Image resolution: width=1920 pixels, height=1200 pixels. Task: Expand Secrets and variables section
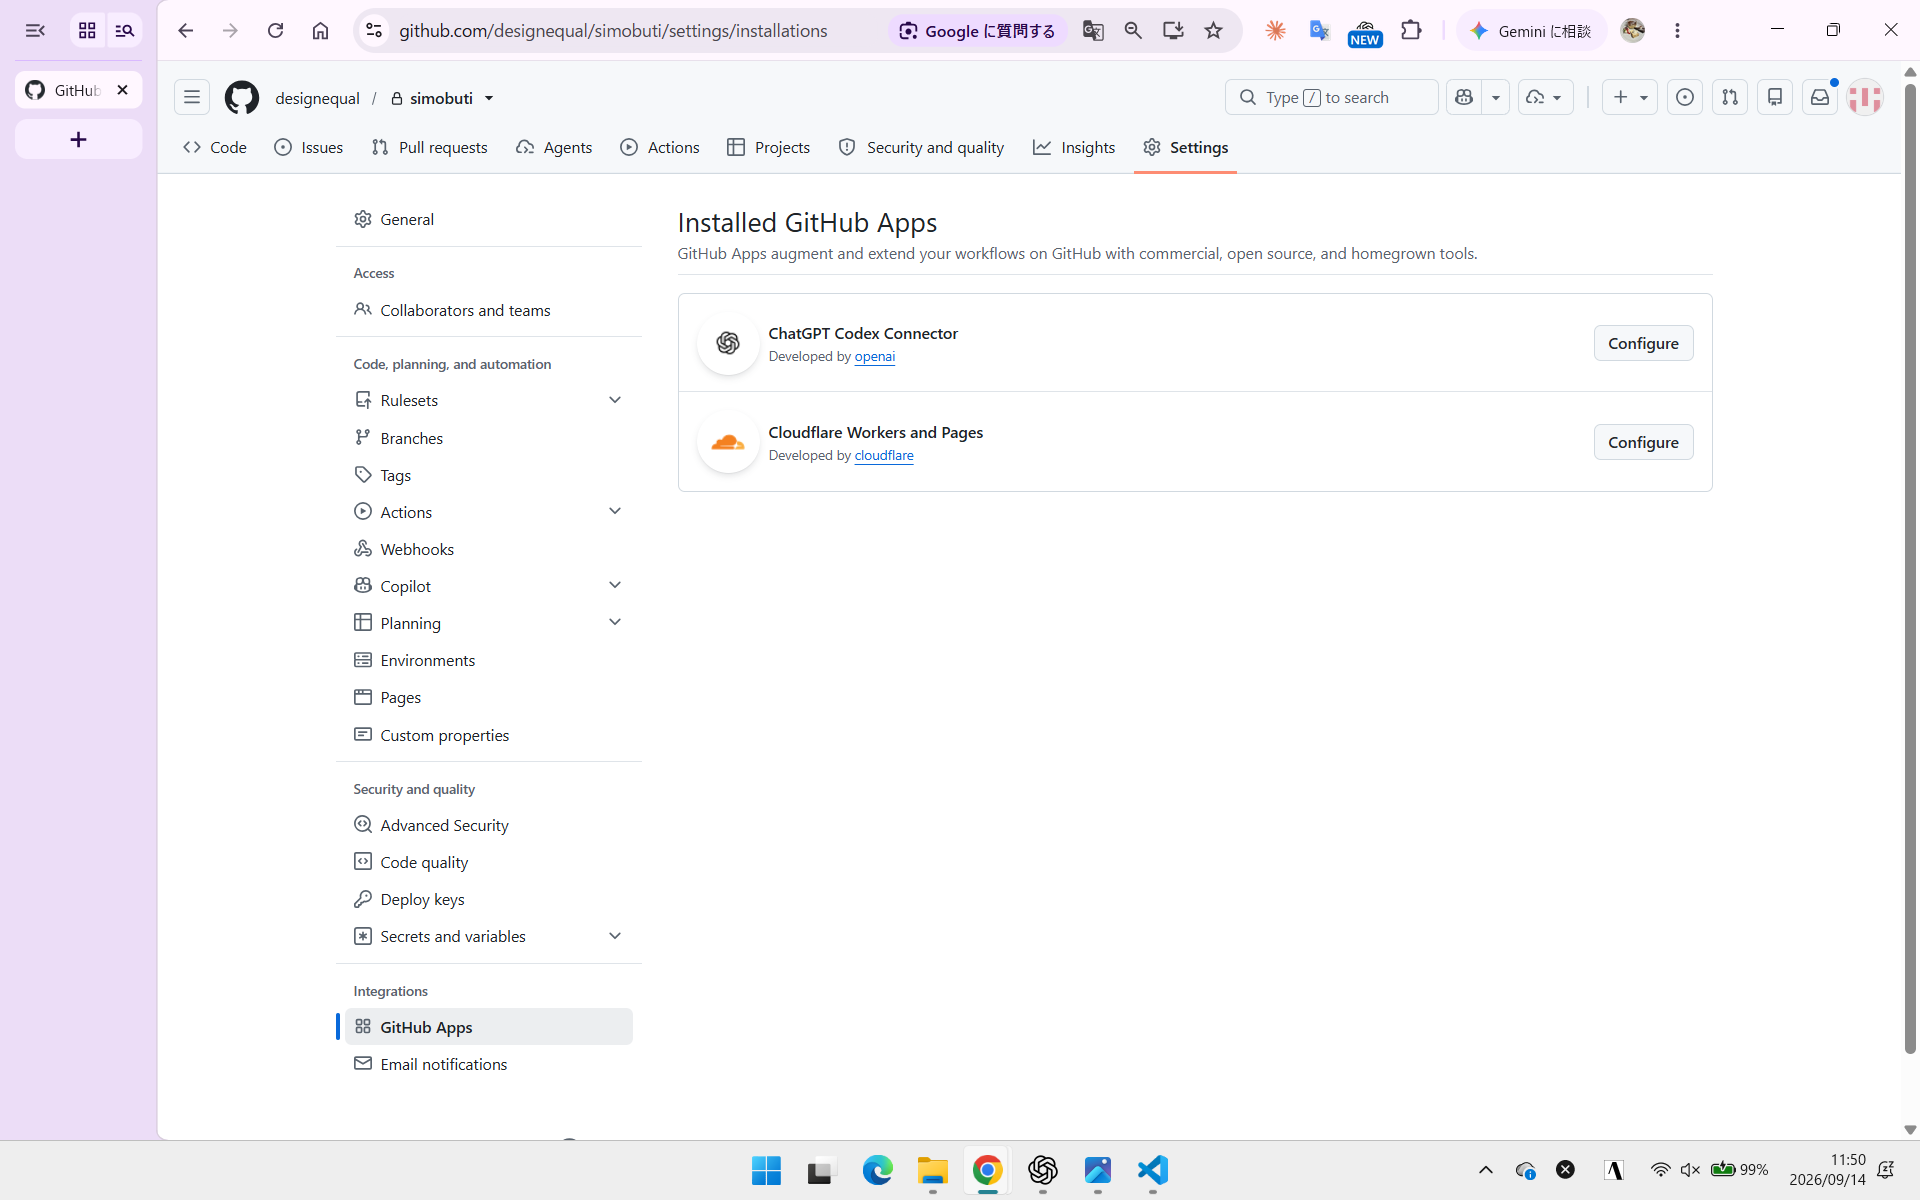point(615,936)
